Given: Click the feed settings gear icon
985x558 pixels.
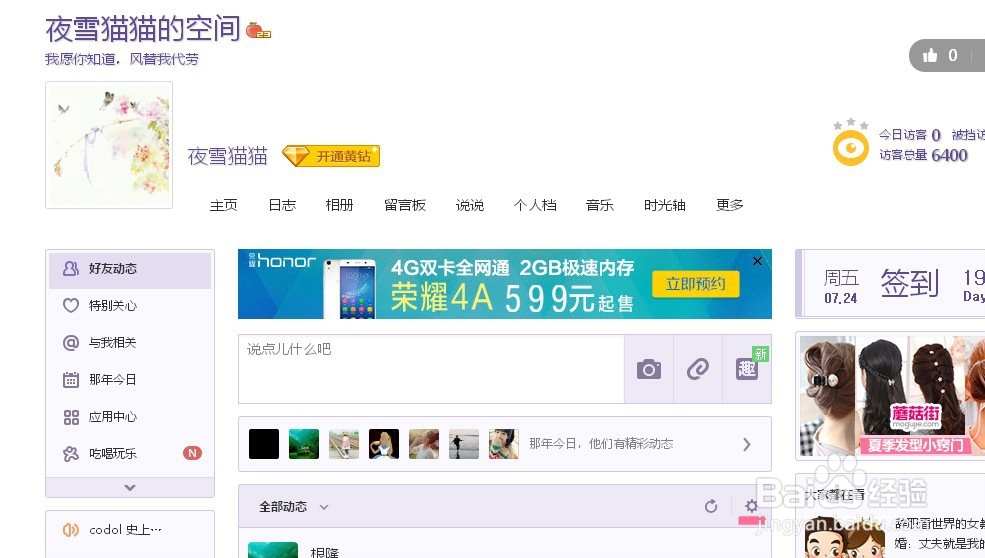Looking at the screenshot, I should point(751,506).
